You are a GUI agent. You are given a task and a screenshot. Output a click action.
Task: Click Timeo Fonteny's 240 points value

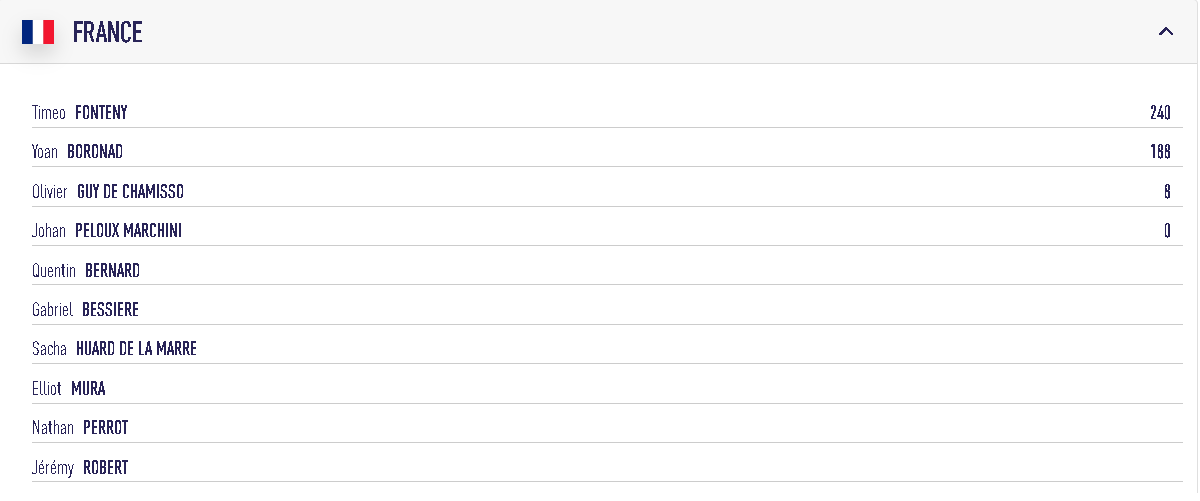coord(1160,113)
